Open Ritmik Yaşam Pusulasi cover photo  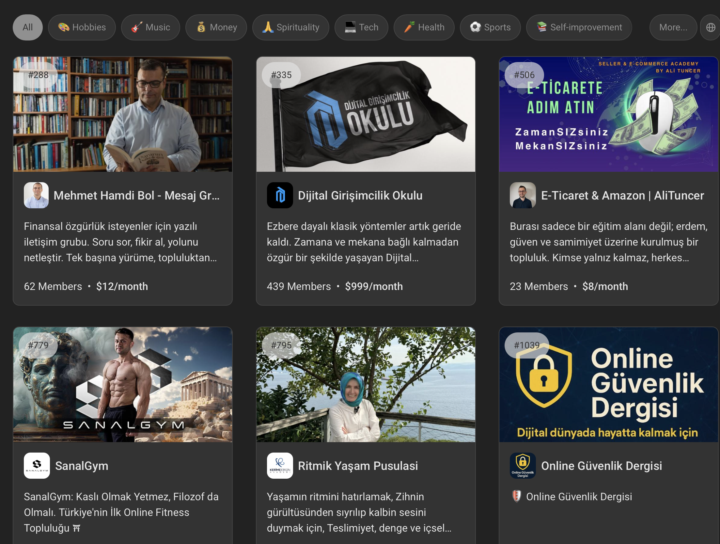[x=366, y=385]
